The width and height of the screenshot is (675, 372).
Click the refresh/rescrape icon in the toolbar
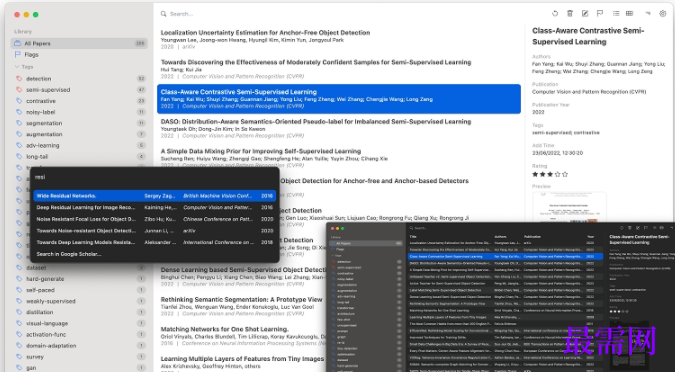[555, 14]
